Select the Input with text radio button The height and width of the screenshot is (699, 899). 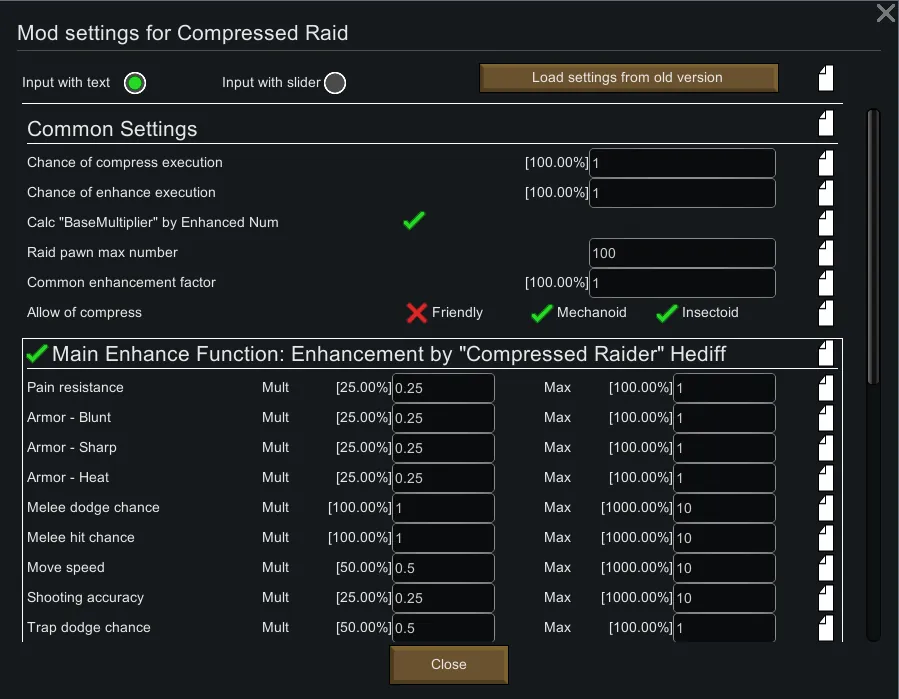(x=134, y=83)
